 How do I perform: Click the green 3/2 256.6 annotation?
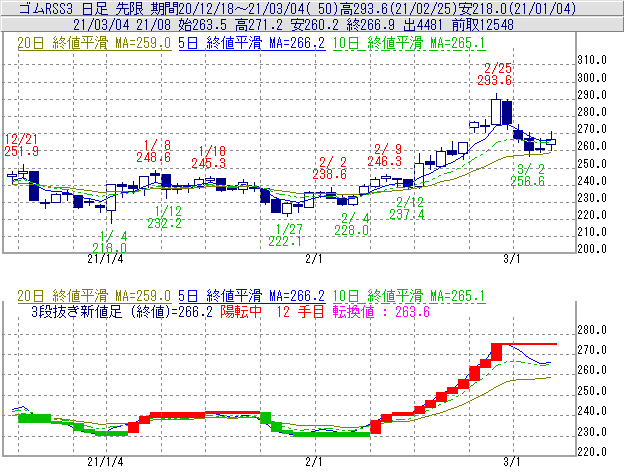tap(528, 175)
